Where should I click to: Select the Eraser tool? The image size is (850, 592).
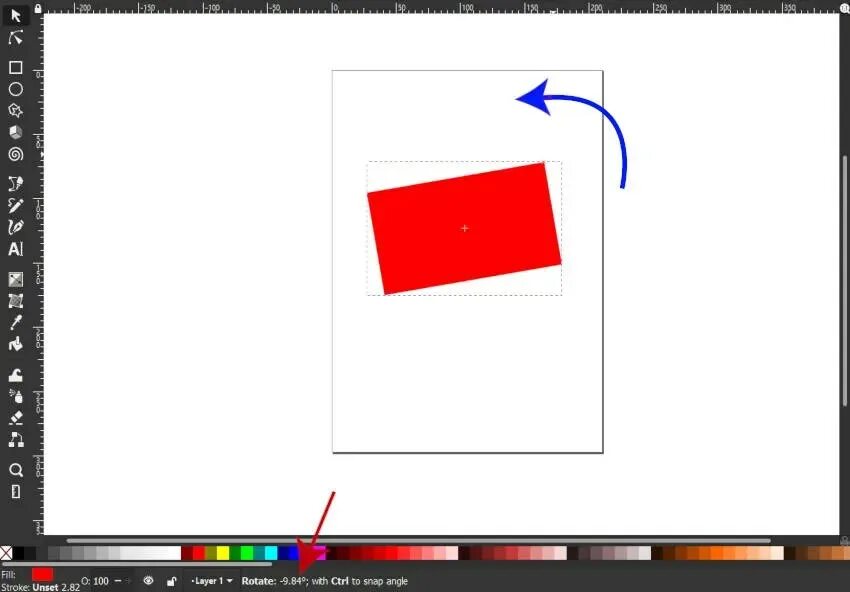pyautogui.click(x=15, y=418)
